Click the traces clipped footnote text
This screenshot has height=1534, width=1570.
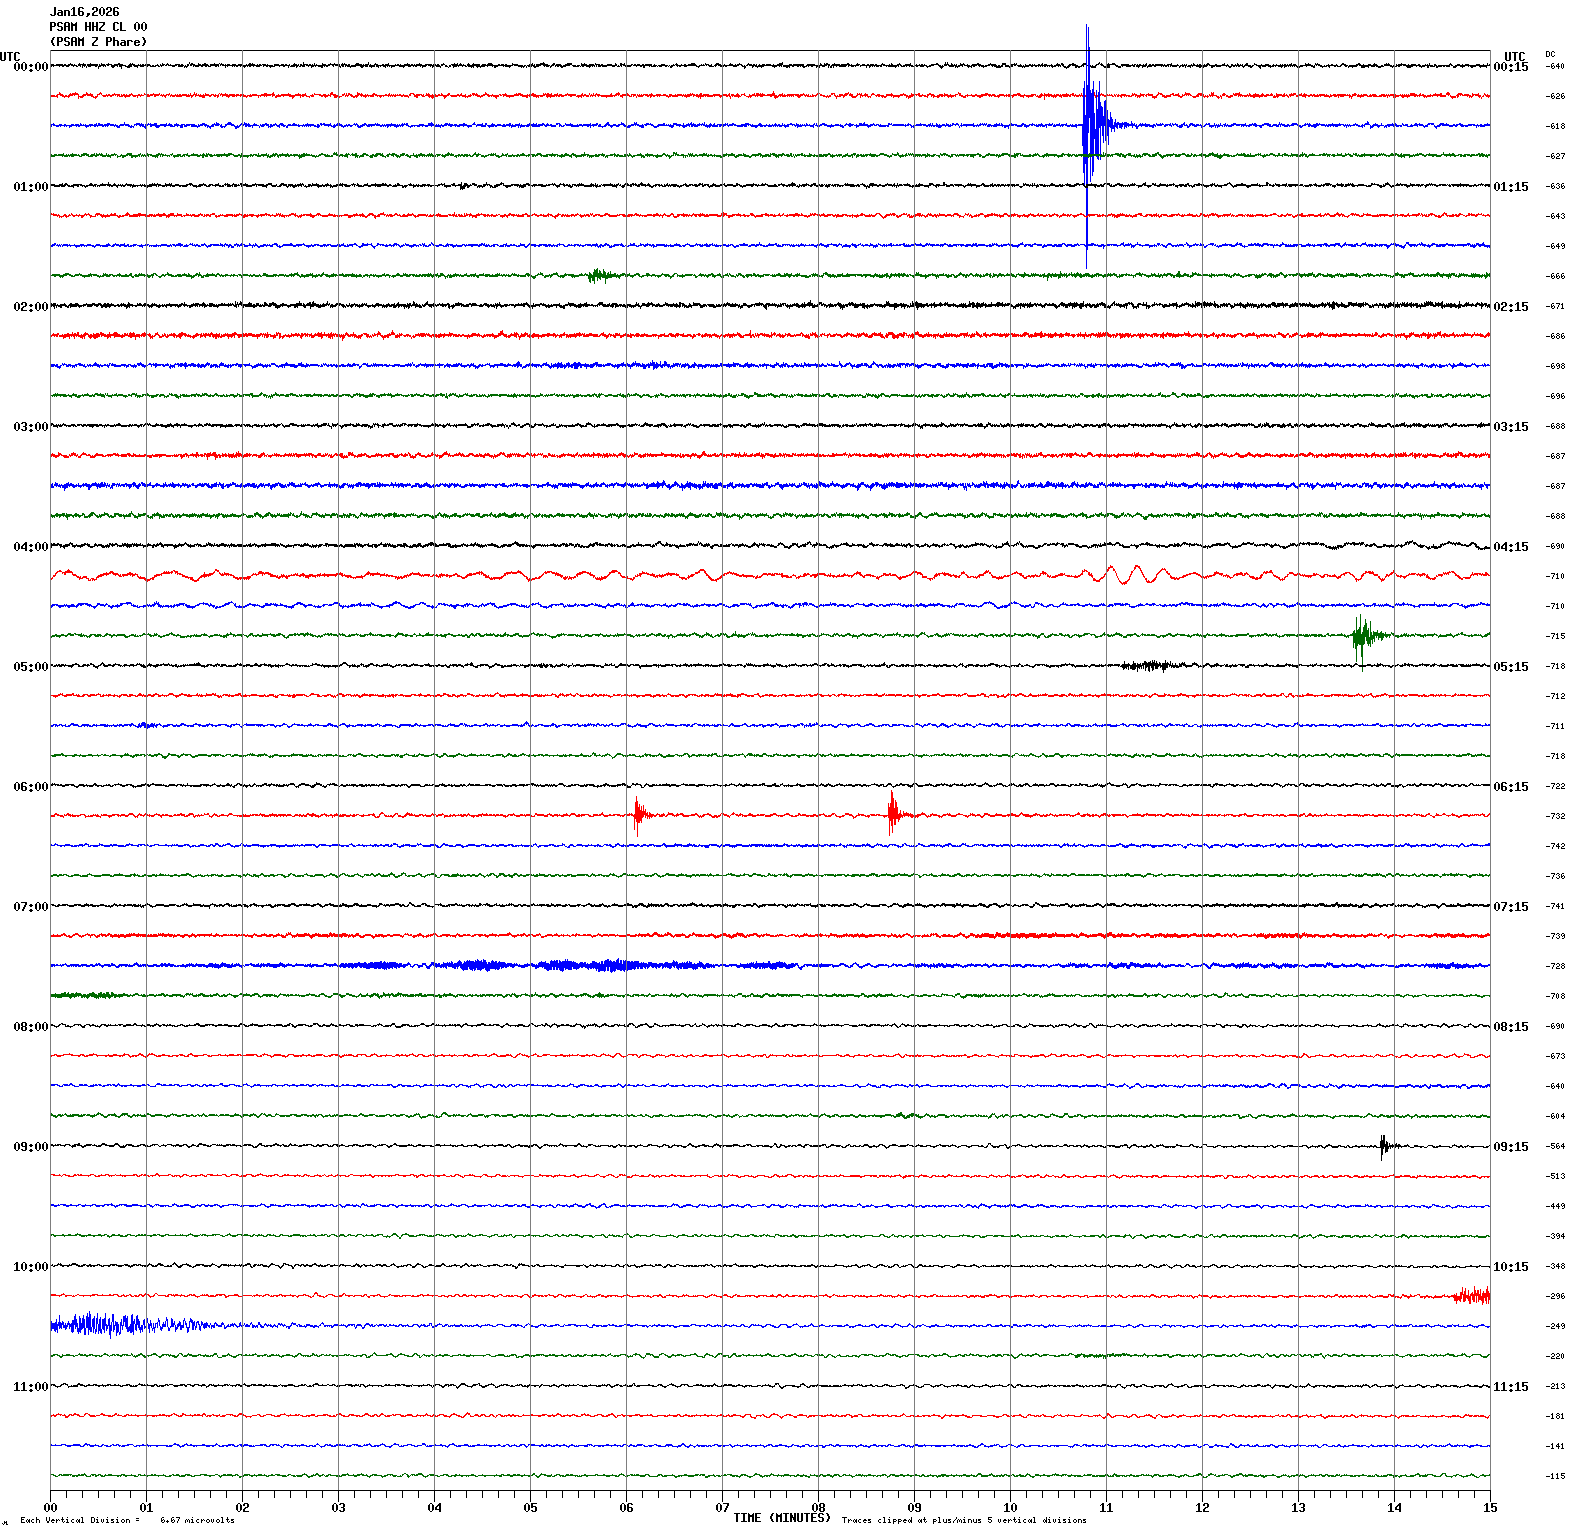pos(963,1520)
